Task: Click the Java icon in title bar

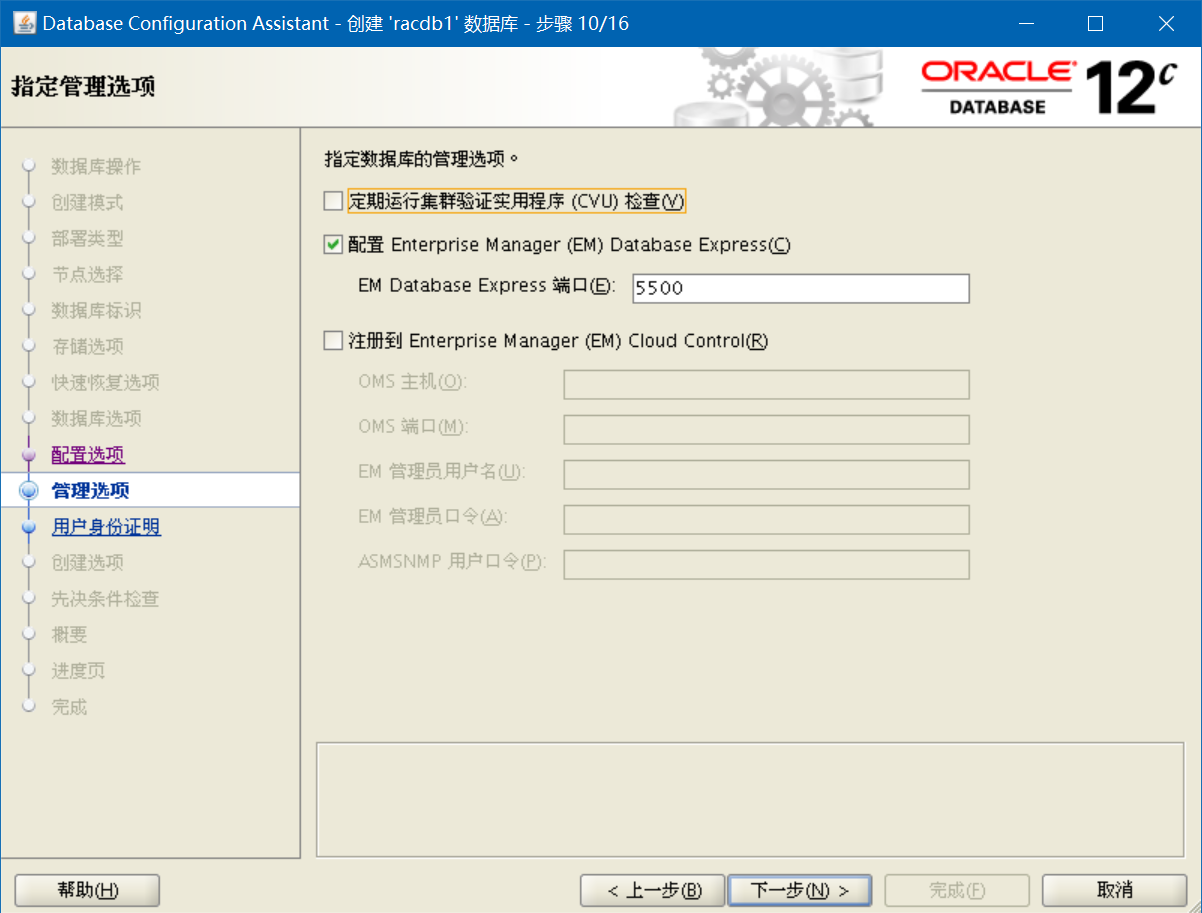Action: point(23,23)
